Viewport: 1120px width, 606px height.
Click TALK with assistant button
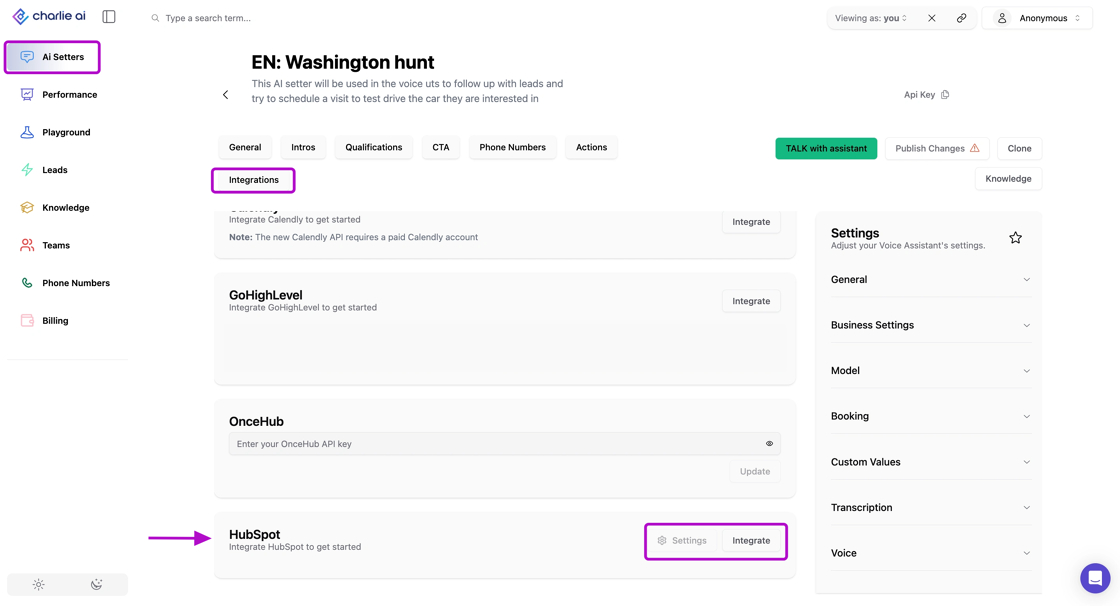[826, 149]
